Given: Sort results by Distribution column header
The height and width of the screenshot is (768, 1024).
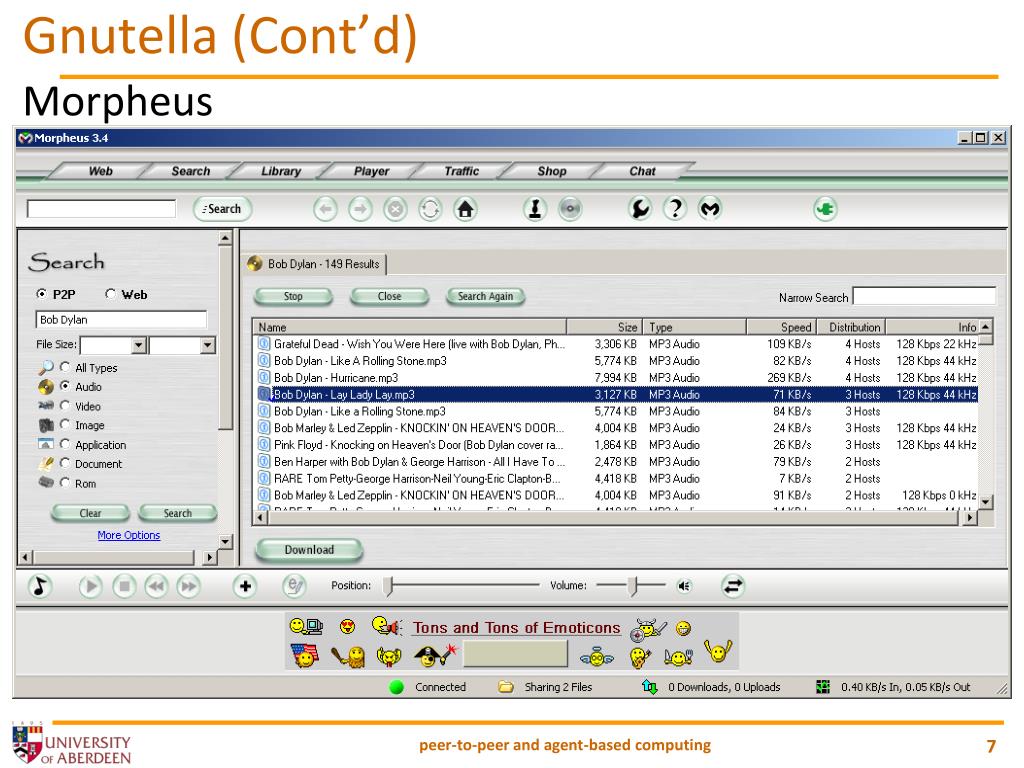Looking at the screenshot, I should click(850, 327).
